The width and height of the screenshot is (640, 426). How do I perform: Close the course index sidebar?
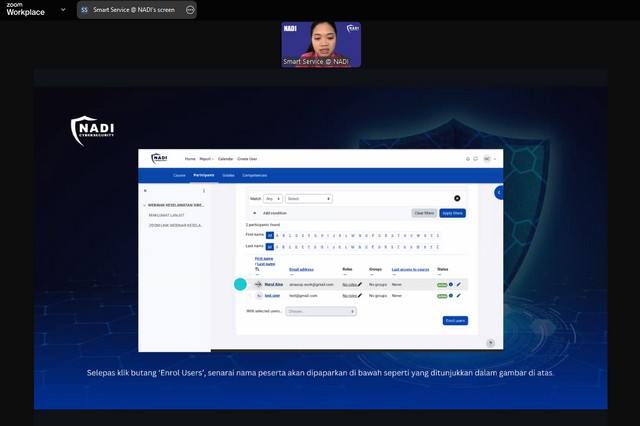tap(145, 190)
